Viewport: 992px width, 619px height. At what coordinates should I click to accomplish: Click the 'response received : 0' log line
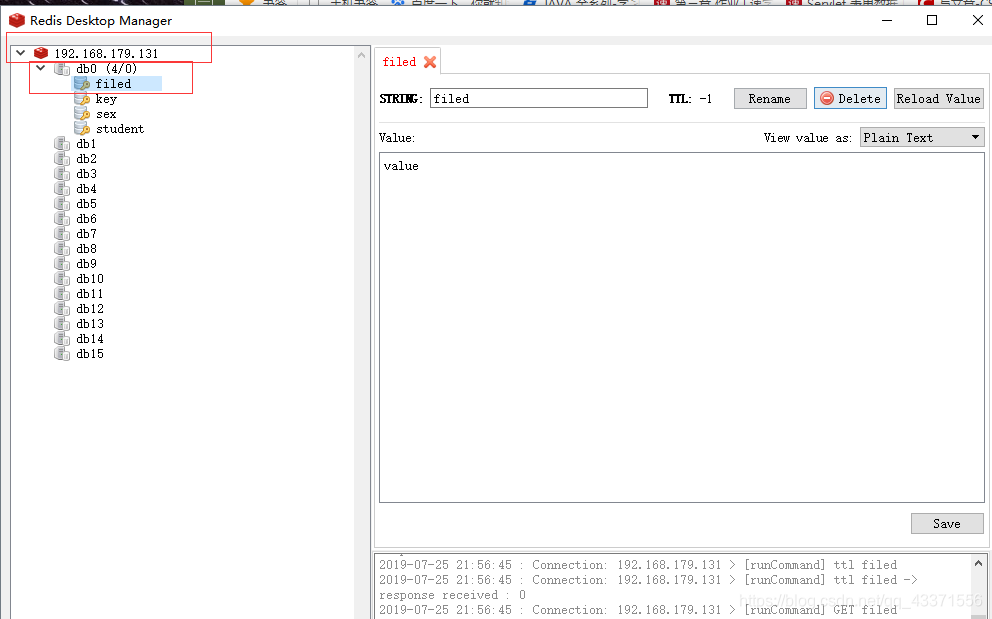pyautogui.click(x=452, y=595)
